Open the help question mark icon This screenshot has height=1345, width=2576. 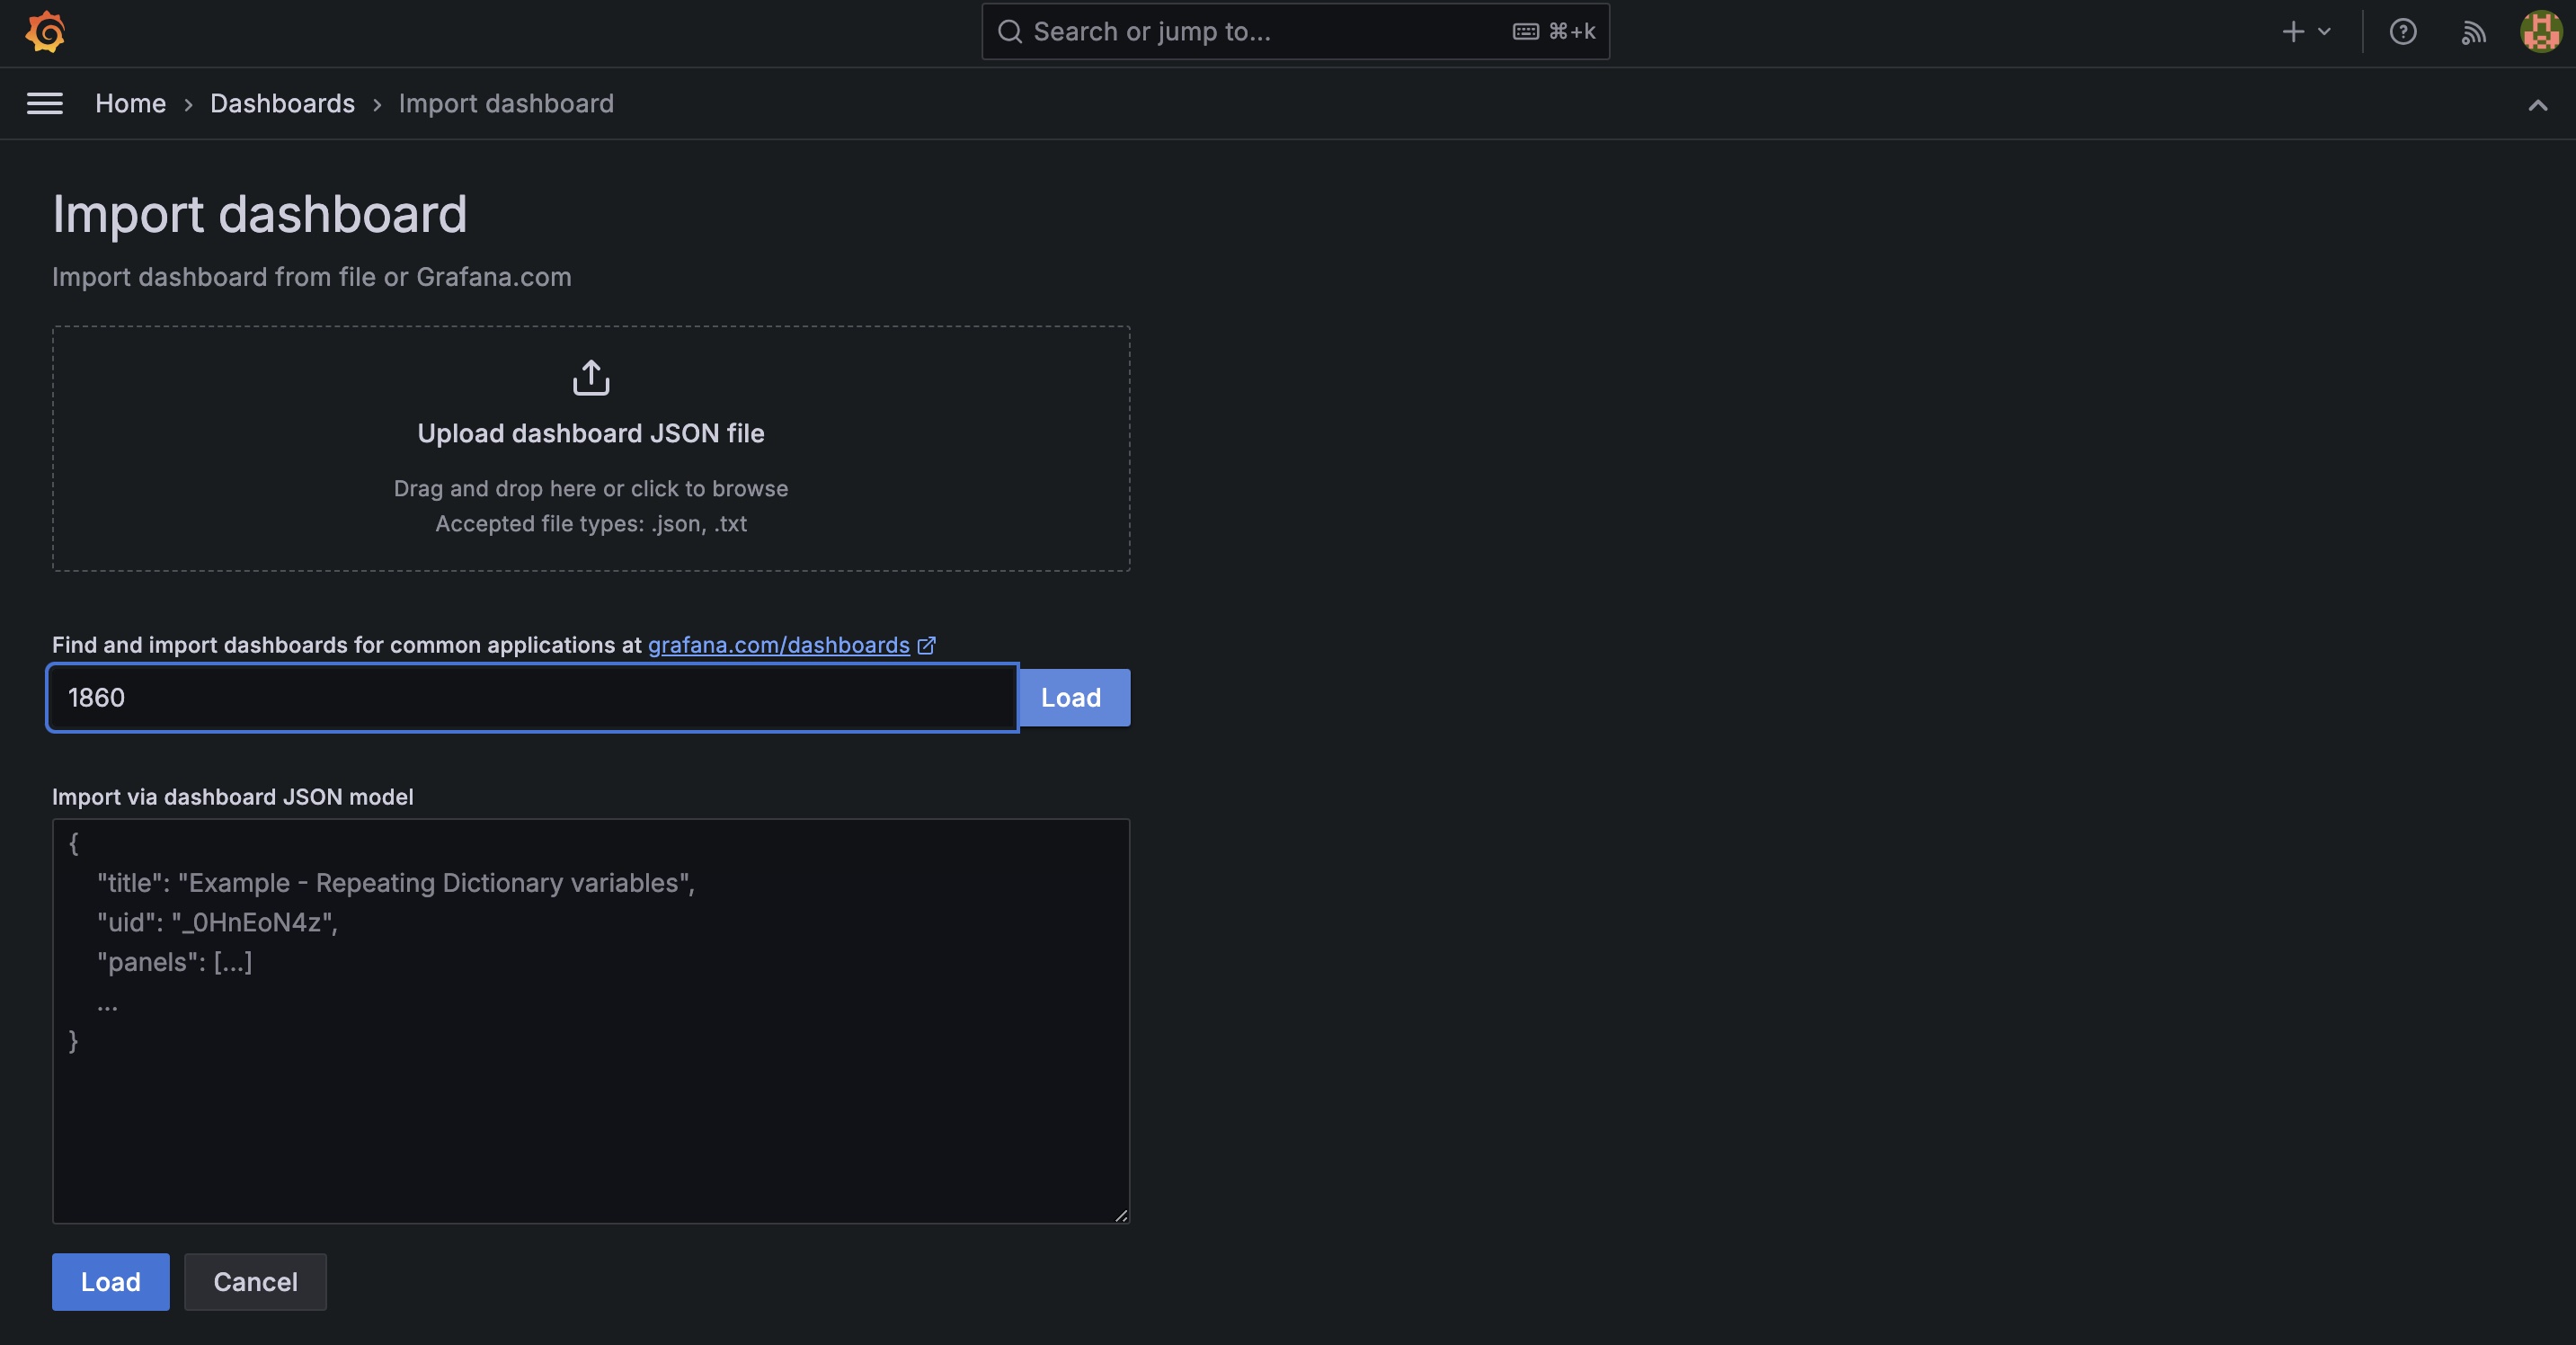pos(2403,32)
